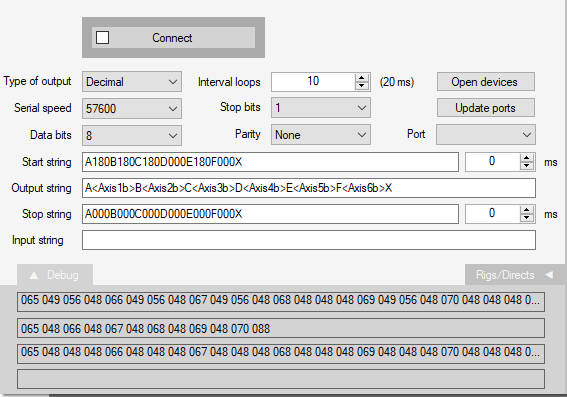Increase the Start string delay ms
Viewport: 567px width, 397px height.
(x=527, y=158)
